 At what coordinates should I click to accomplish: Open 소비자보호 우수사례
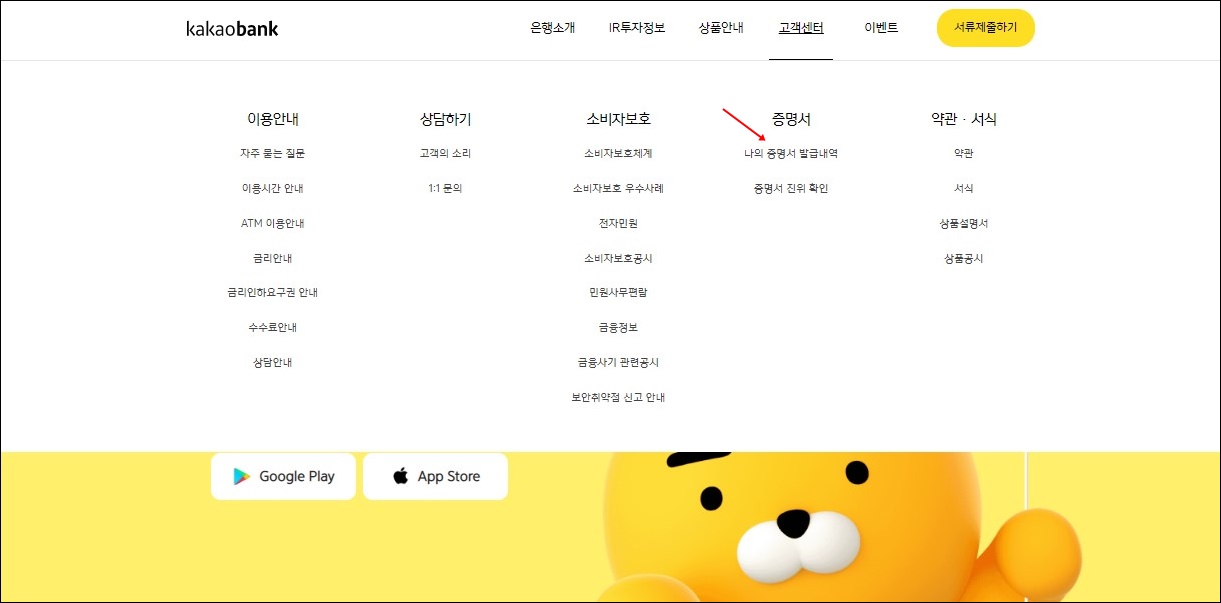pos(619,189)
